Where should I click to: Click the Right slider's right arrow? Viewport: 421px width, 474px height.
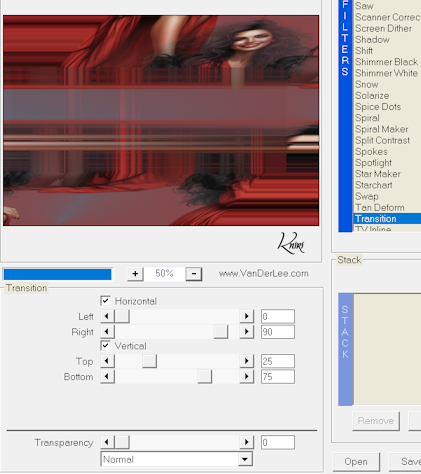tap(247, 332)
